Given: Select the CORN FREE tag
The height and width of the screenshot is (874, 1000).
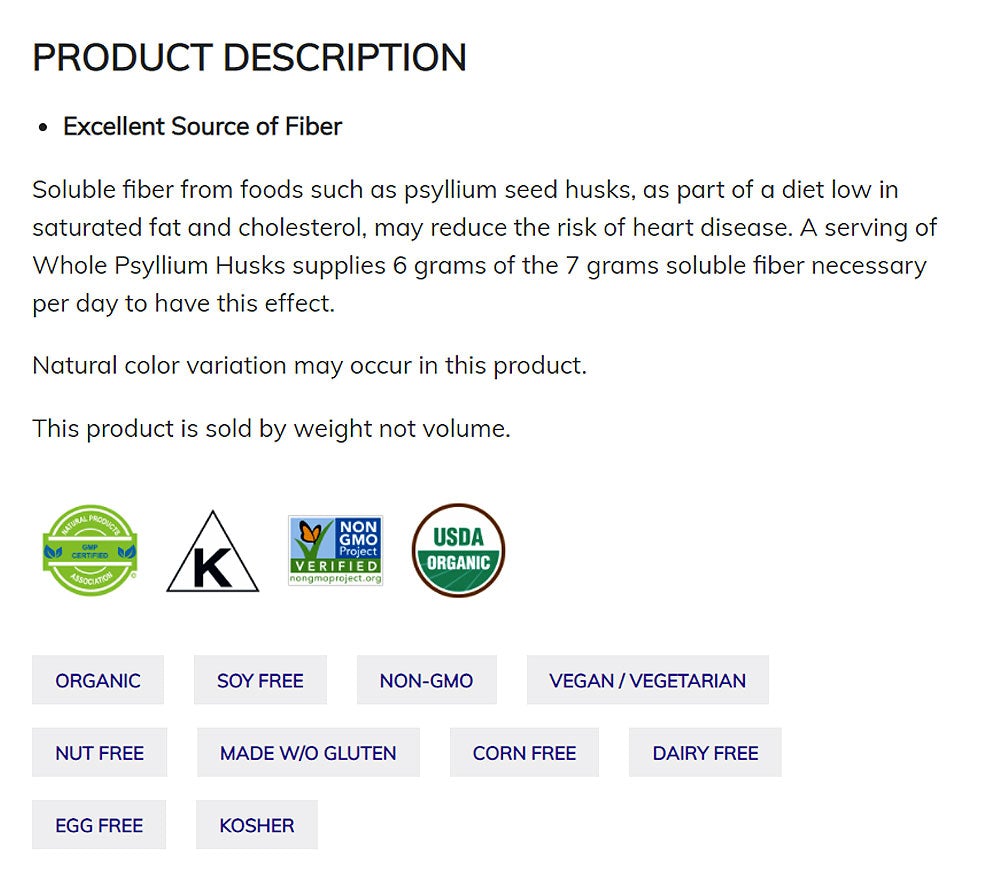Looking at the screenshot, I should tap(524, 753).
